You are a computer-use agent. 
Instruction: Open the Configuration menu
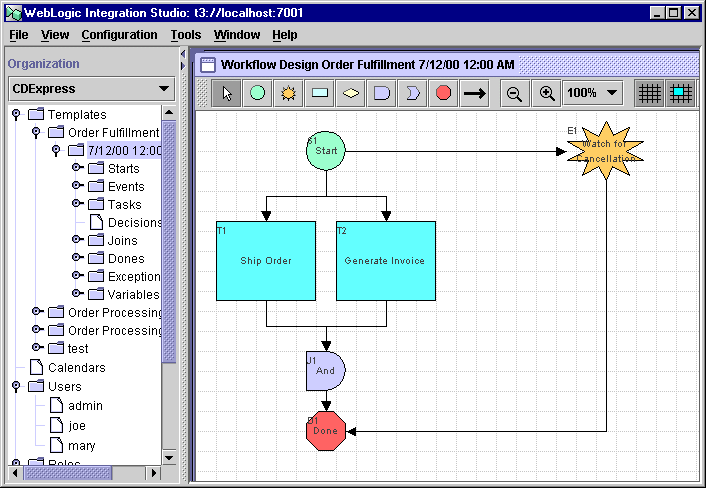coord(119,35)
